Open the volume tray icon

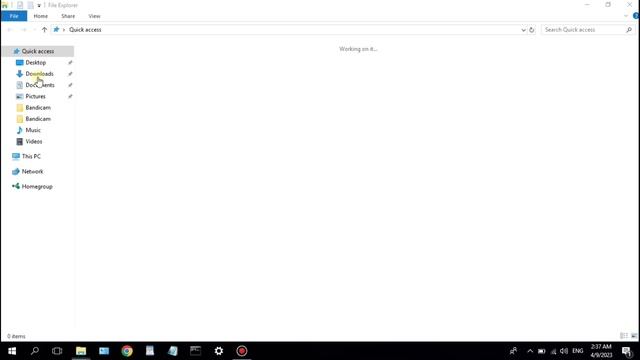(x=564, y=351)
